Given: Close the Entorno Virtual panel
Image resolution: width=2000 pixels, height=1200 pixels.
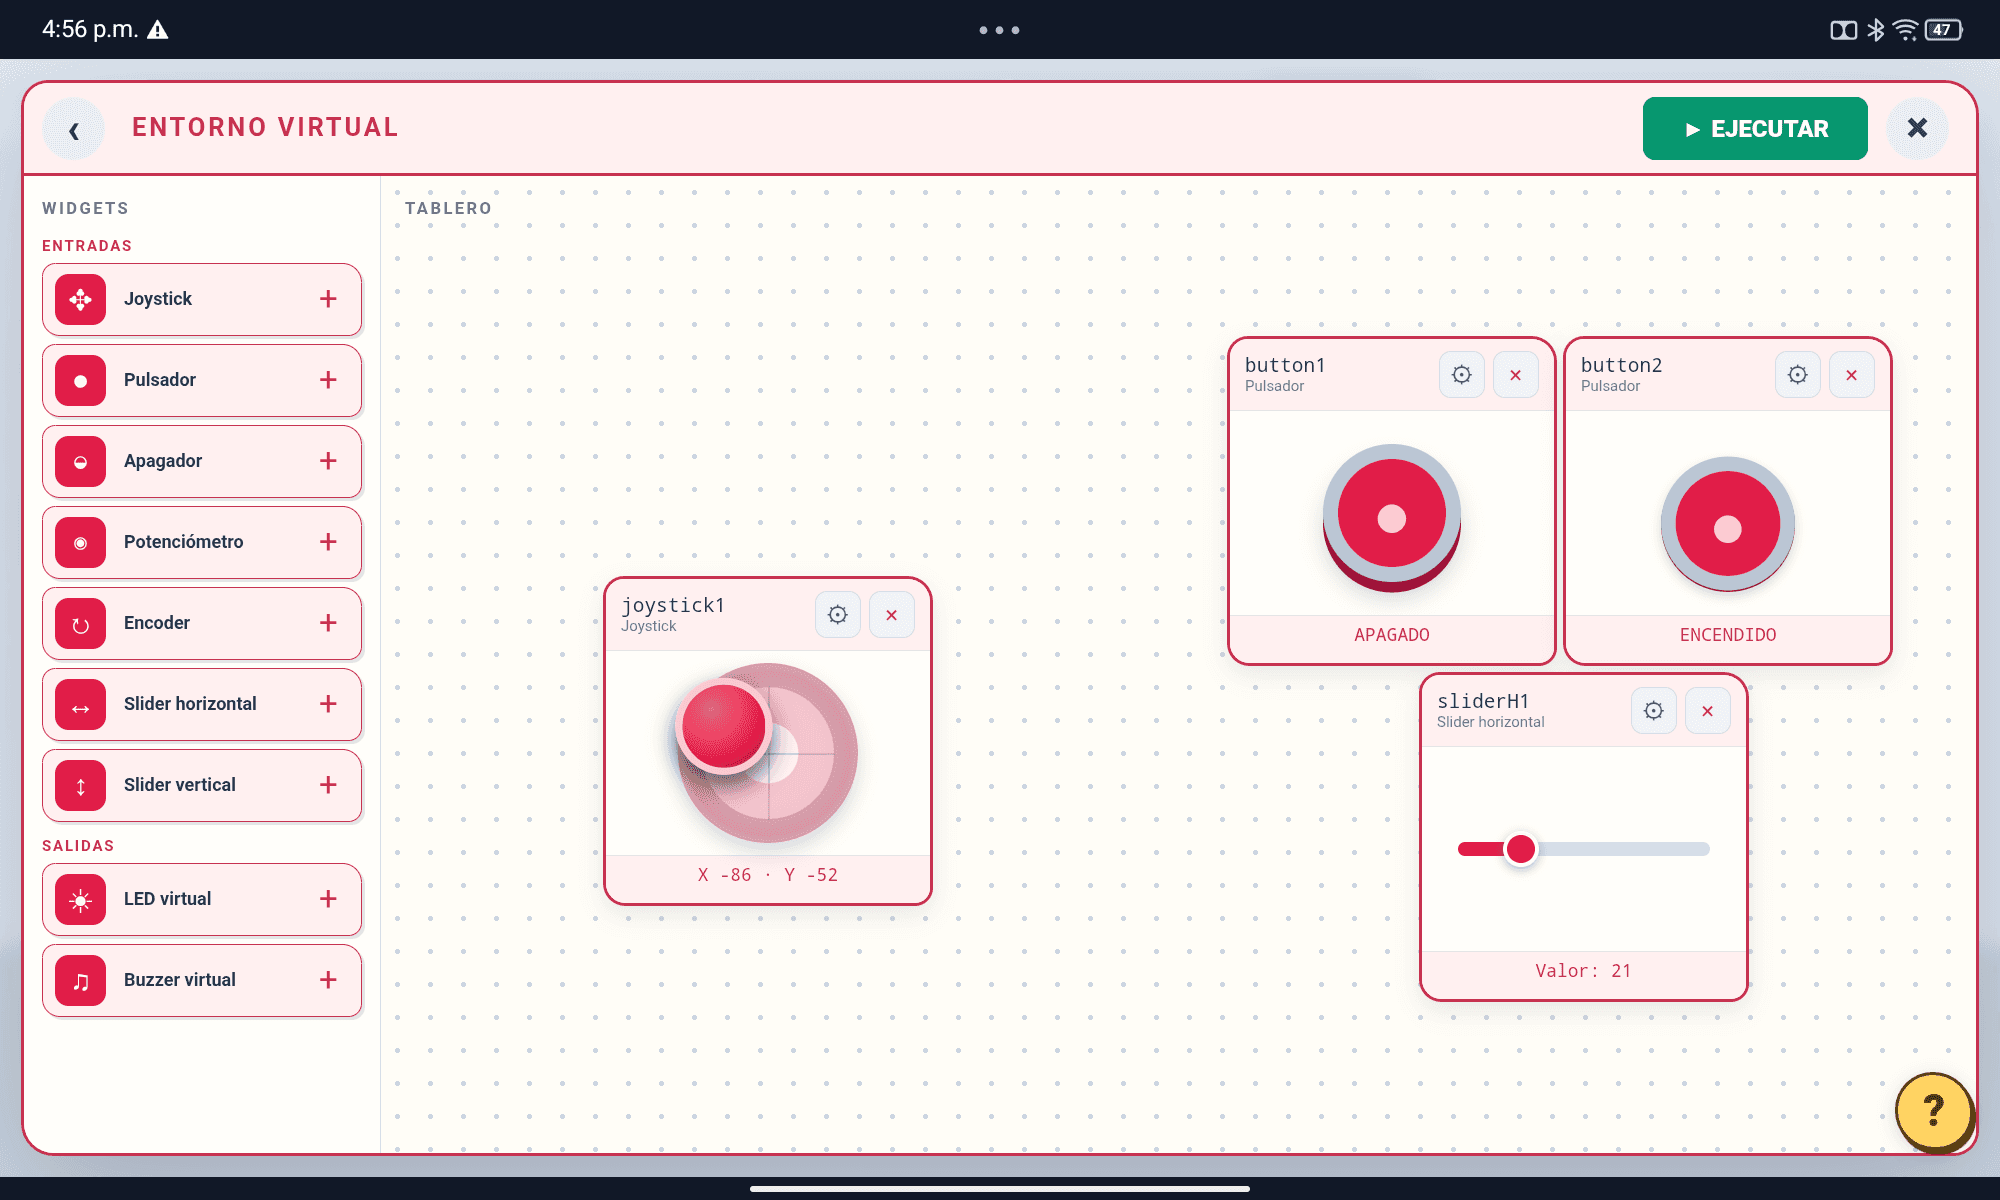Looking at the screenshot, I should [1917, 128].
